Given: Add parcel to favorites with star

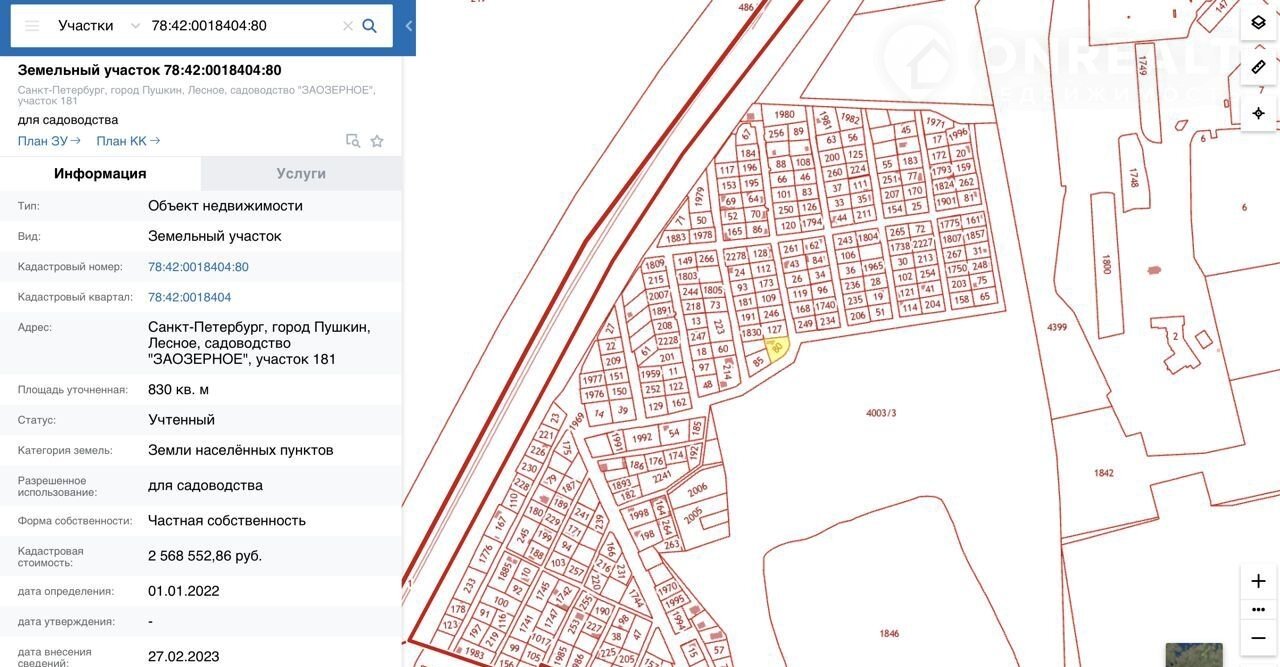Looking at the screenshot, I should (x=377, y=141).
